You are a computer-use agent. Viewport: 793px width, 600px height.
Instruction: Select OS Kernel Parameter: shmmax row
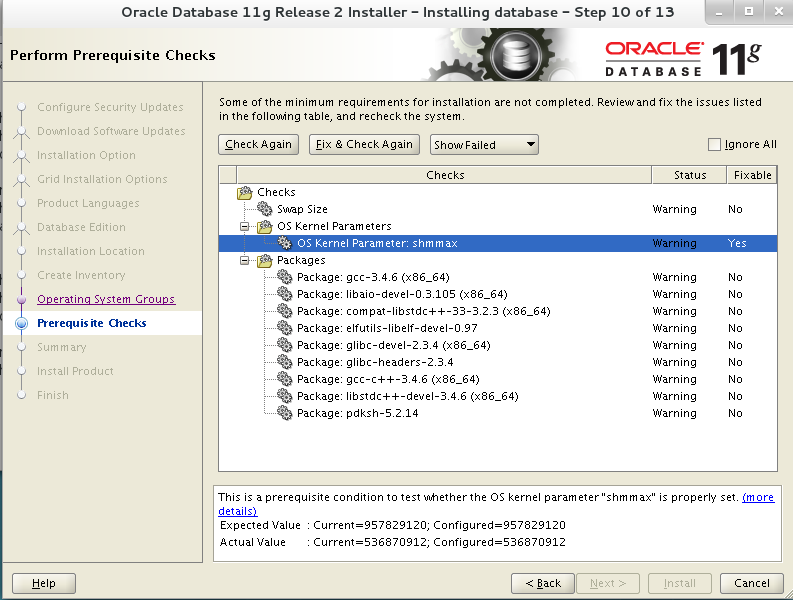click(x=498, y=243)
